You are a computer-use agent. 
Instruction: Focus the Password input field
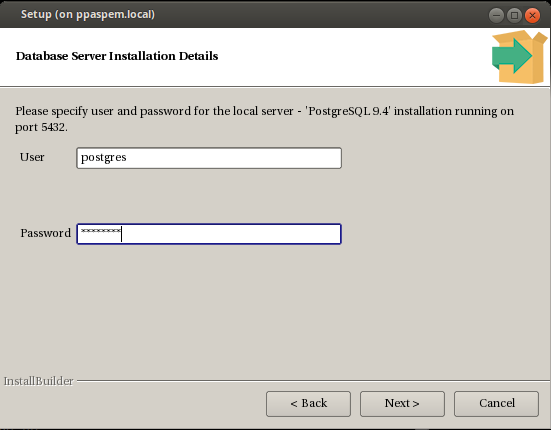(209, 234)
